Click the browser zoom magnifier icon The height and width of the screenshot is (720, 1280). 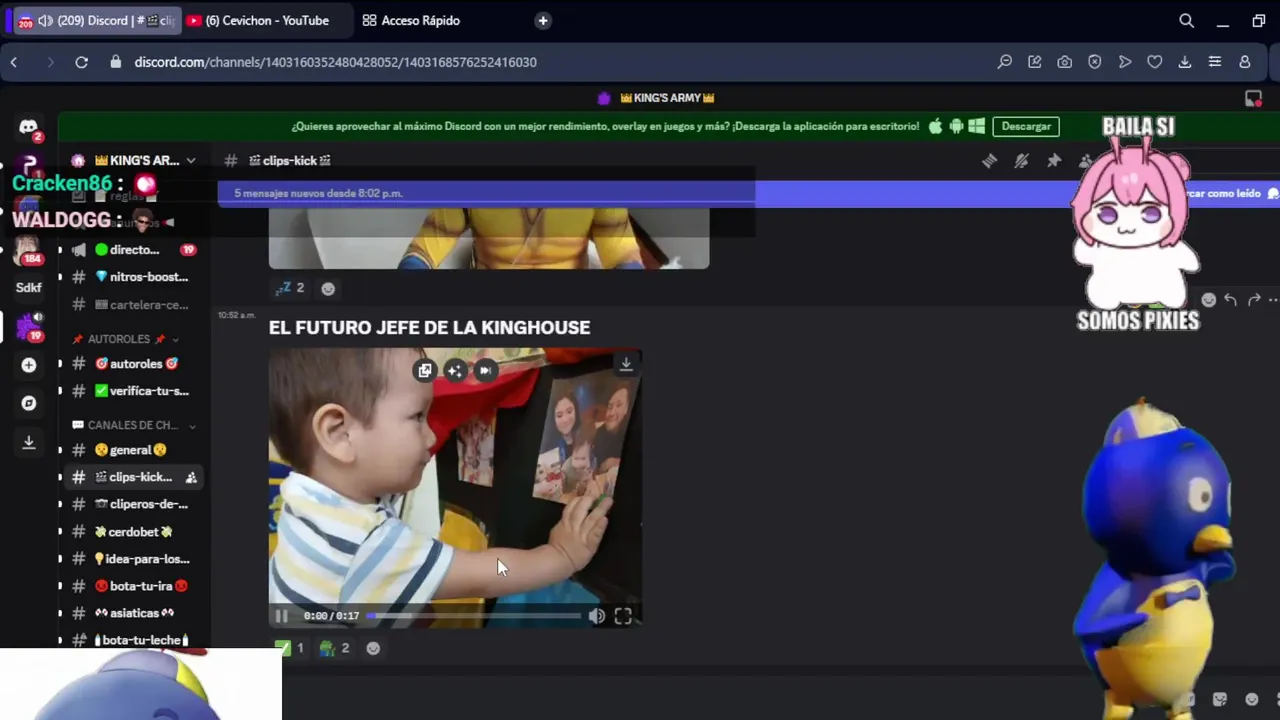pos(1005,62)
